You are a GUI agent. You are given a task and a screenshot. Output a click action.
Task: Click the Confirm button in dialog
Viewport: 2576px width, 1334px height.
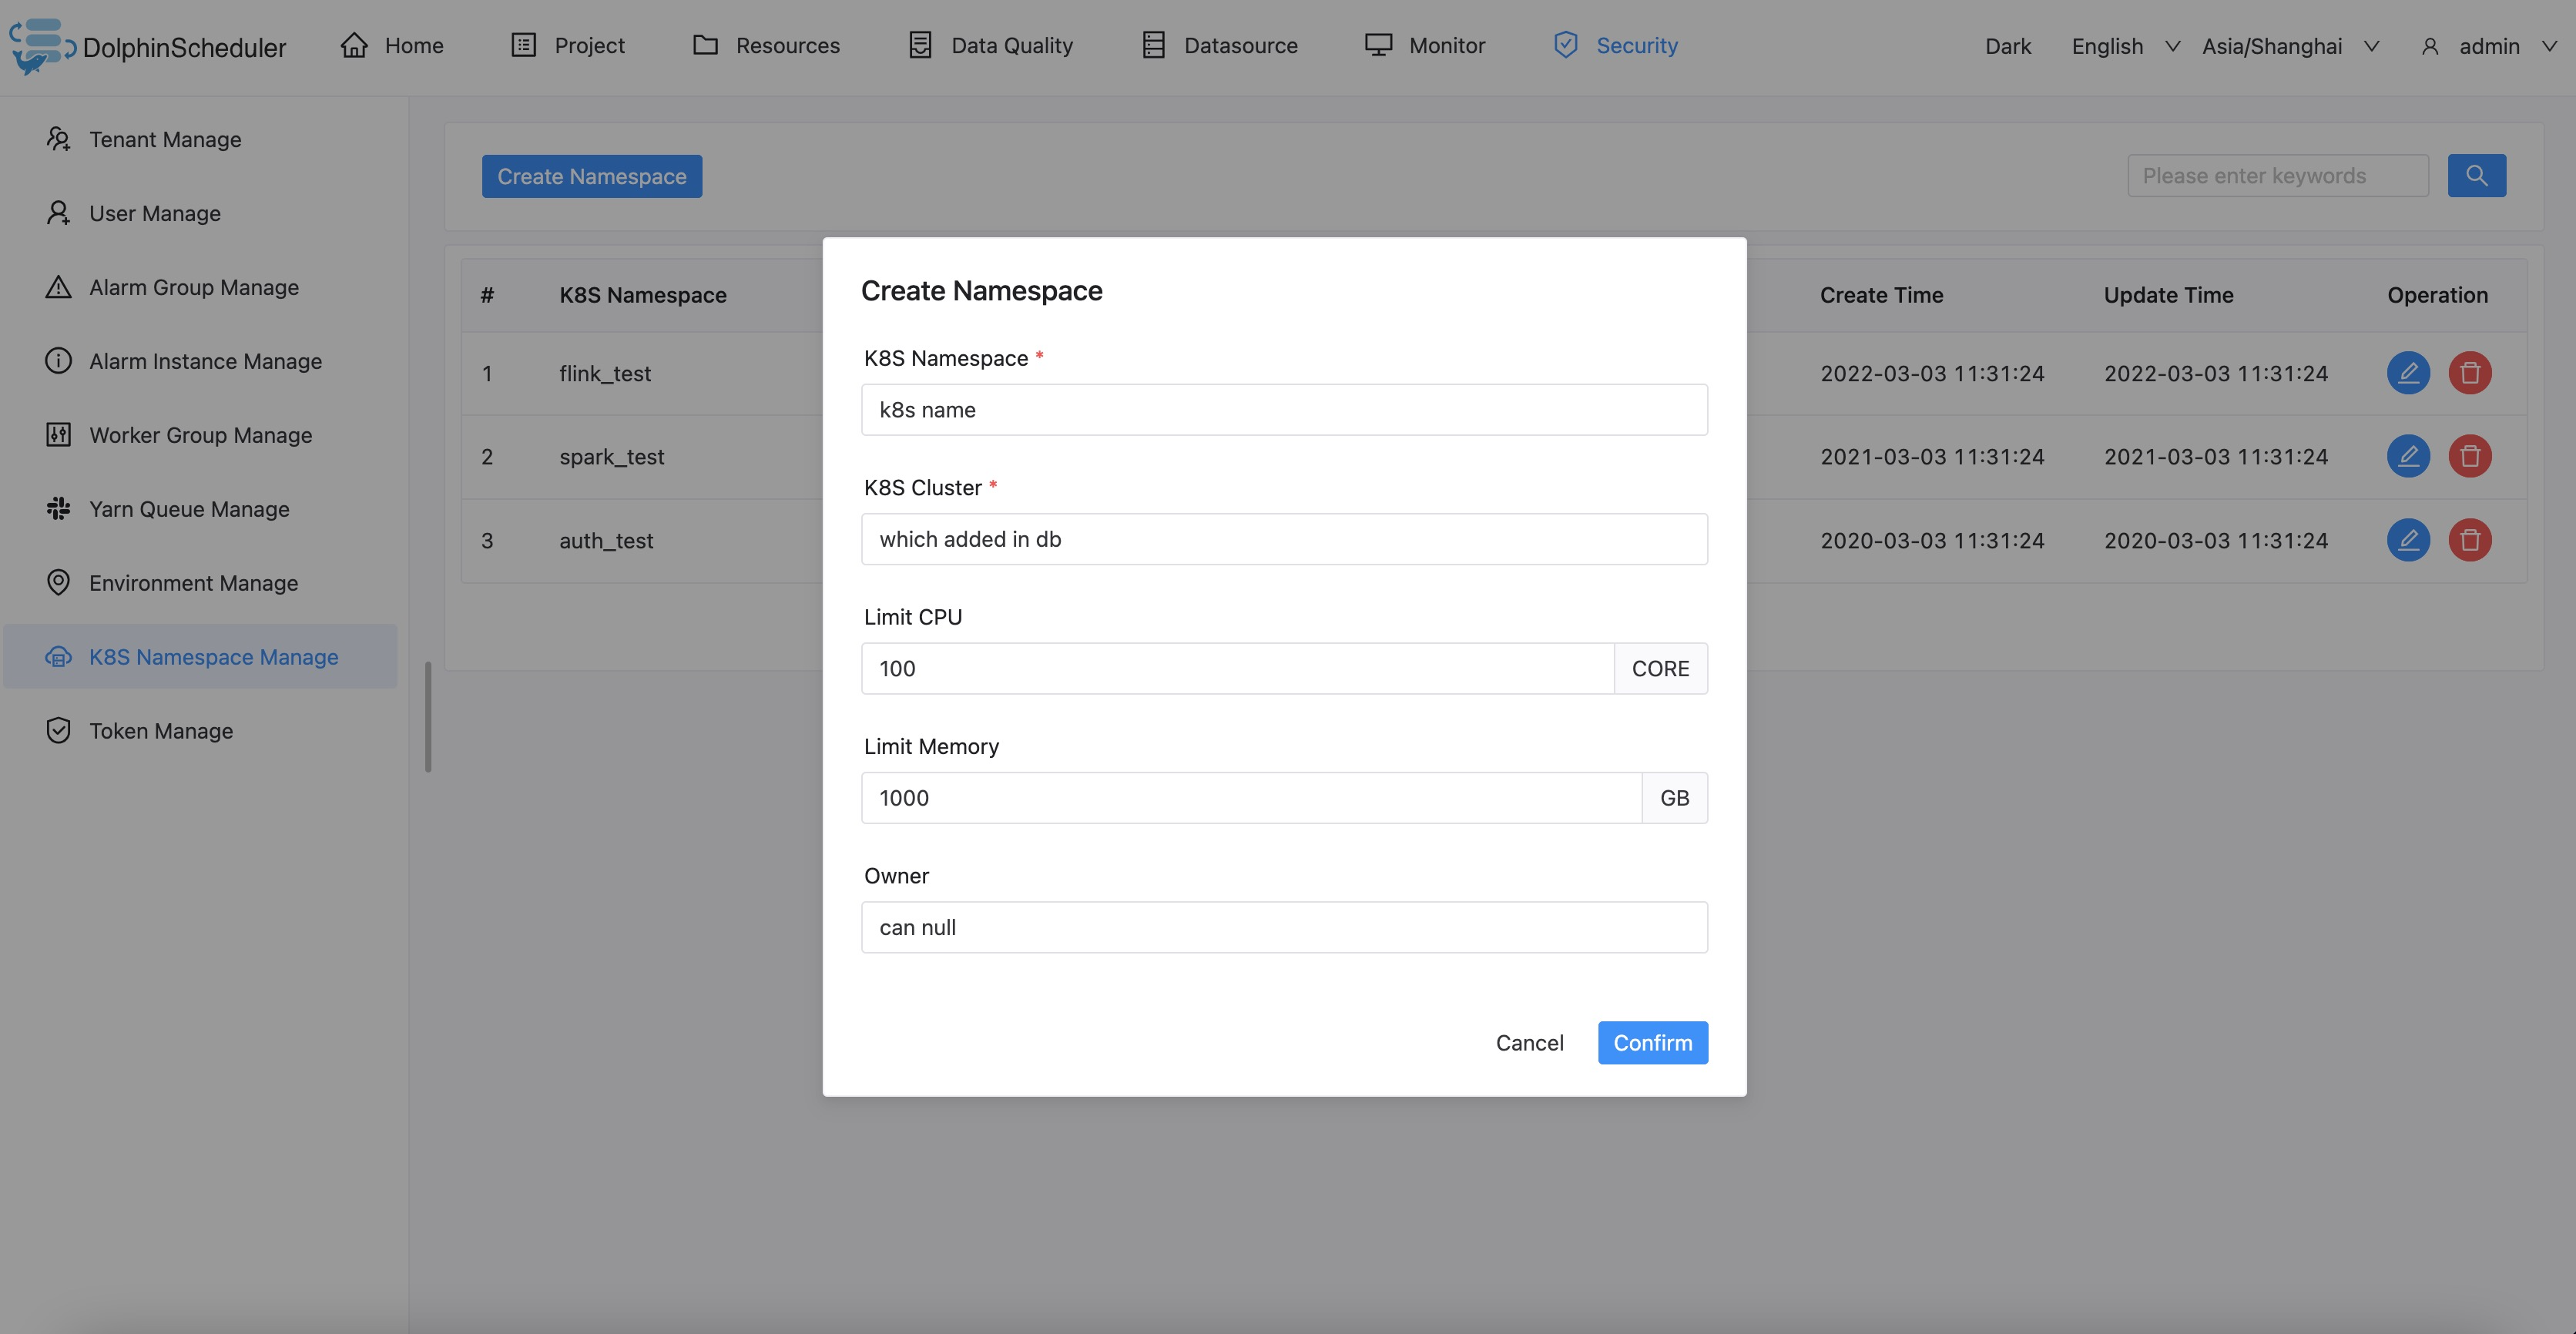point(1652,1043)
